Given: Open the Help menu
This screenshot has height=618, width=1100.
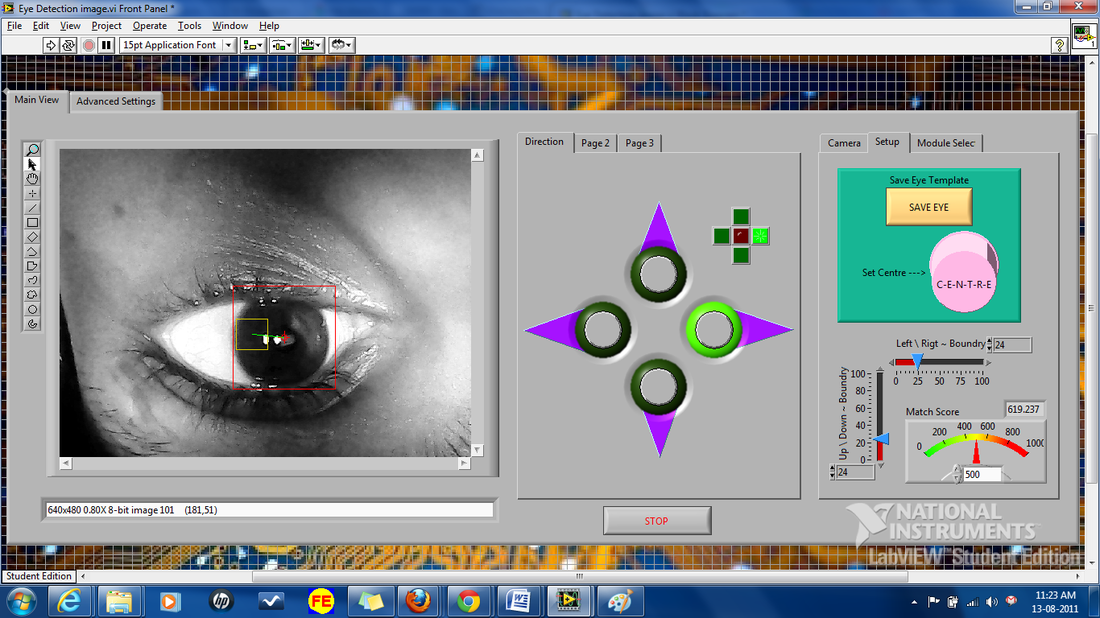Looking at the screenshot, I should pos(269,26).
